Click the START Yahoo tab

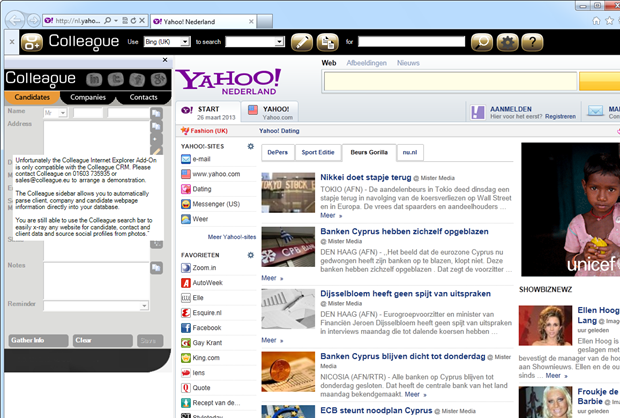coord(208,112)
